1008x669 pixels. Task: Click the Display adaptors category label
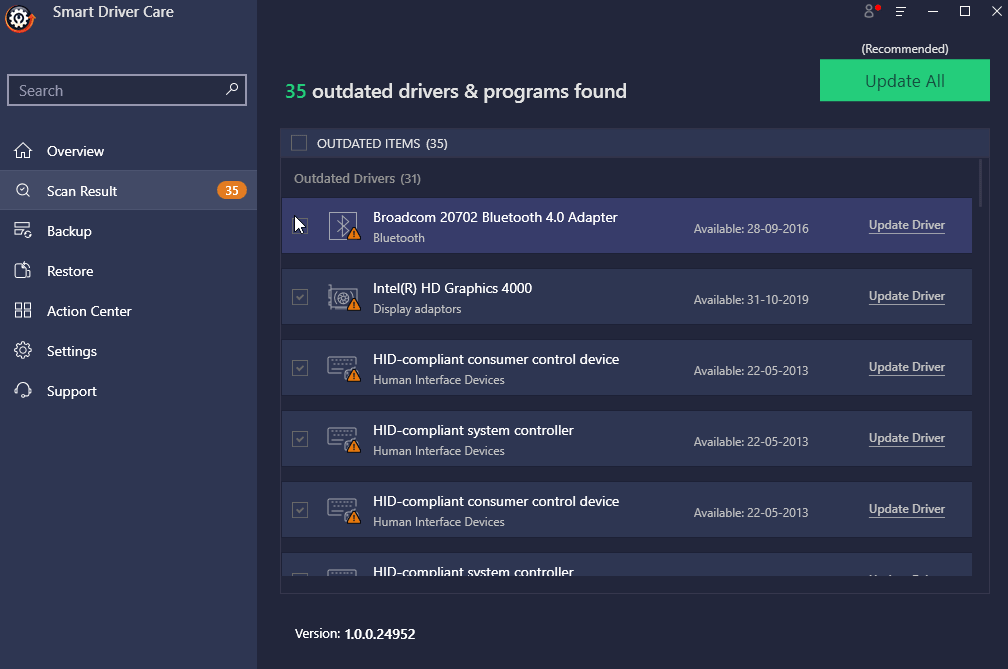(x=417, y=309)
